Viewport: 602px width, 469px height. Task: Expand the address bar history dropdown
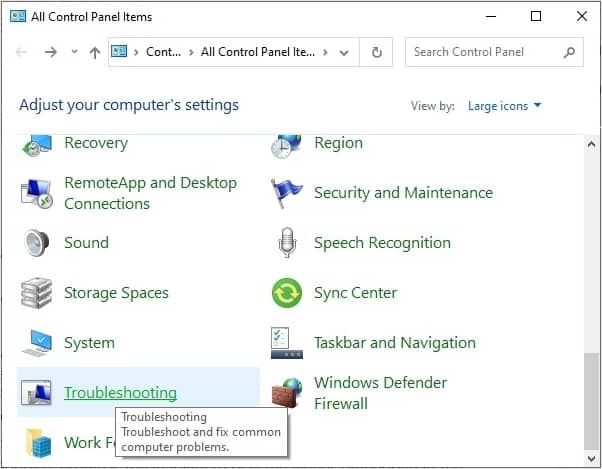[344, 52]
